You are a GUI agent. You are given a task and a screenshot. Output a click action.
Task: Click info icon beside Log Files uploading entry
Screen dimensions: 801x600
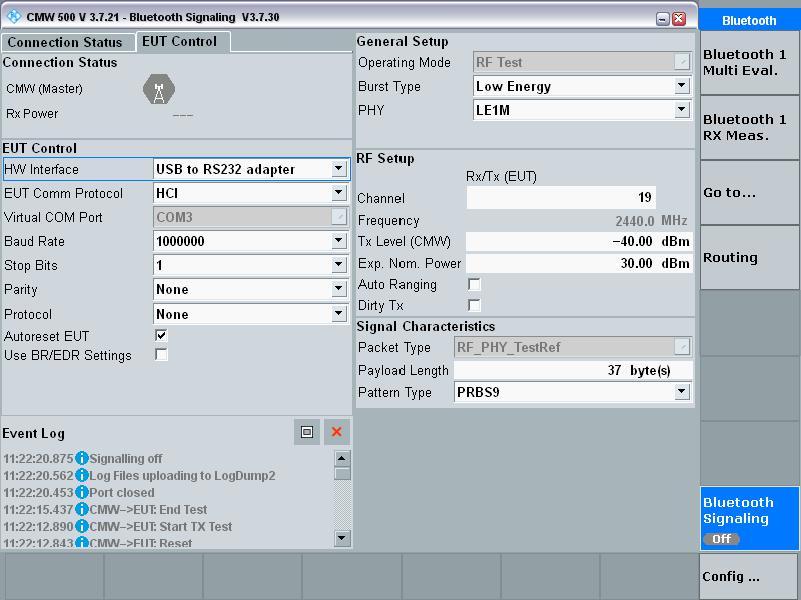82,475
